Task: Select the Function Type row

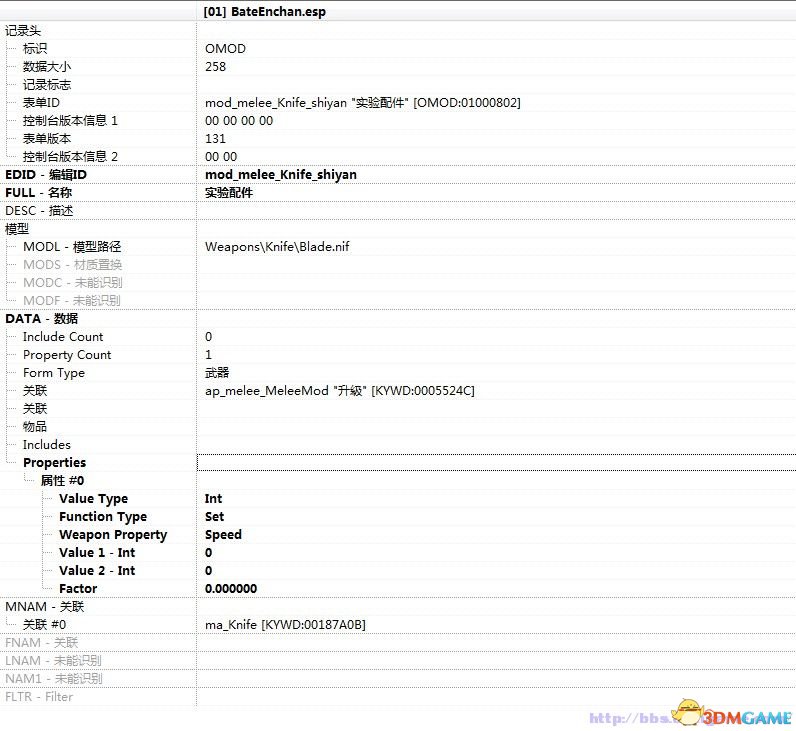Action: (x=103, y=517)
